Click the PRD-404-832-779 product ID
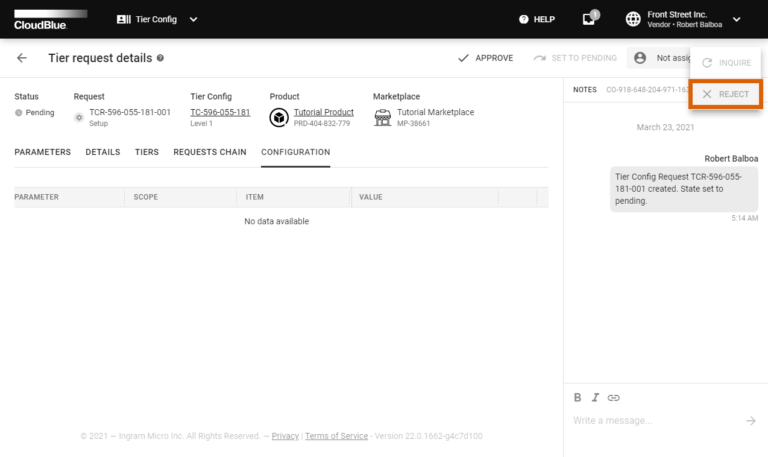 (322, 123)
